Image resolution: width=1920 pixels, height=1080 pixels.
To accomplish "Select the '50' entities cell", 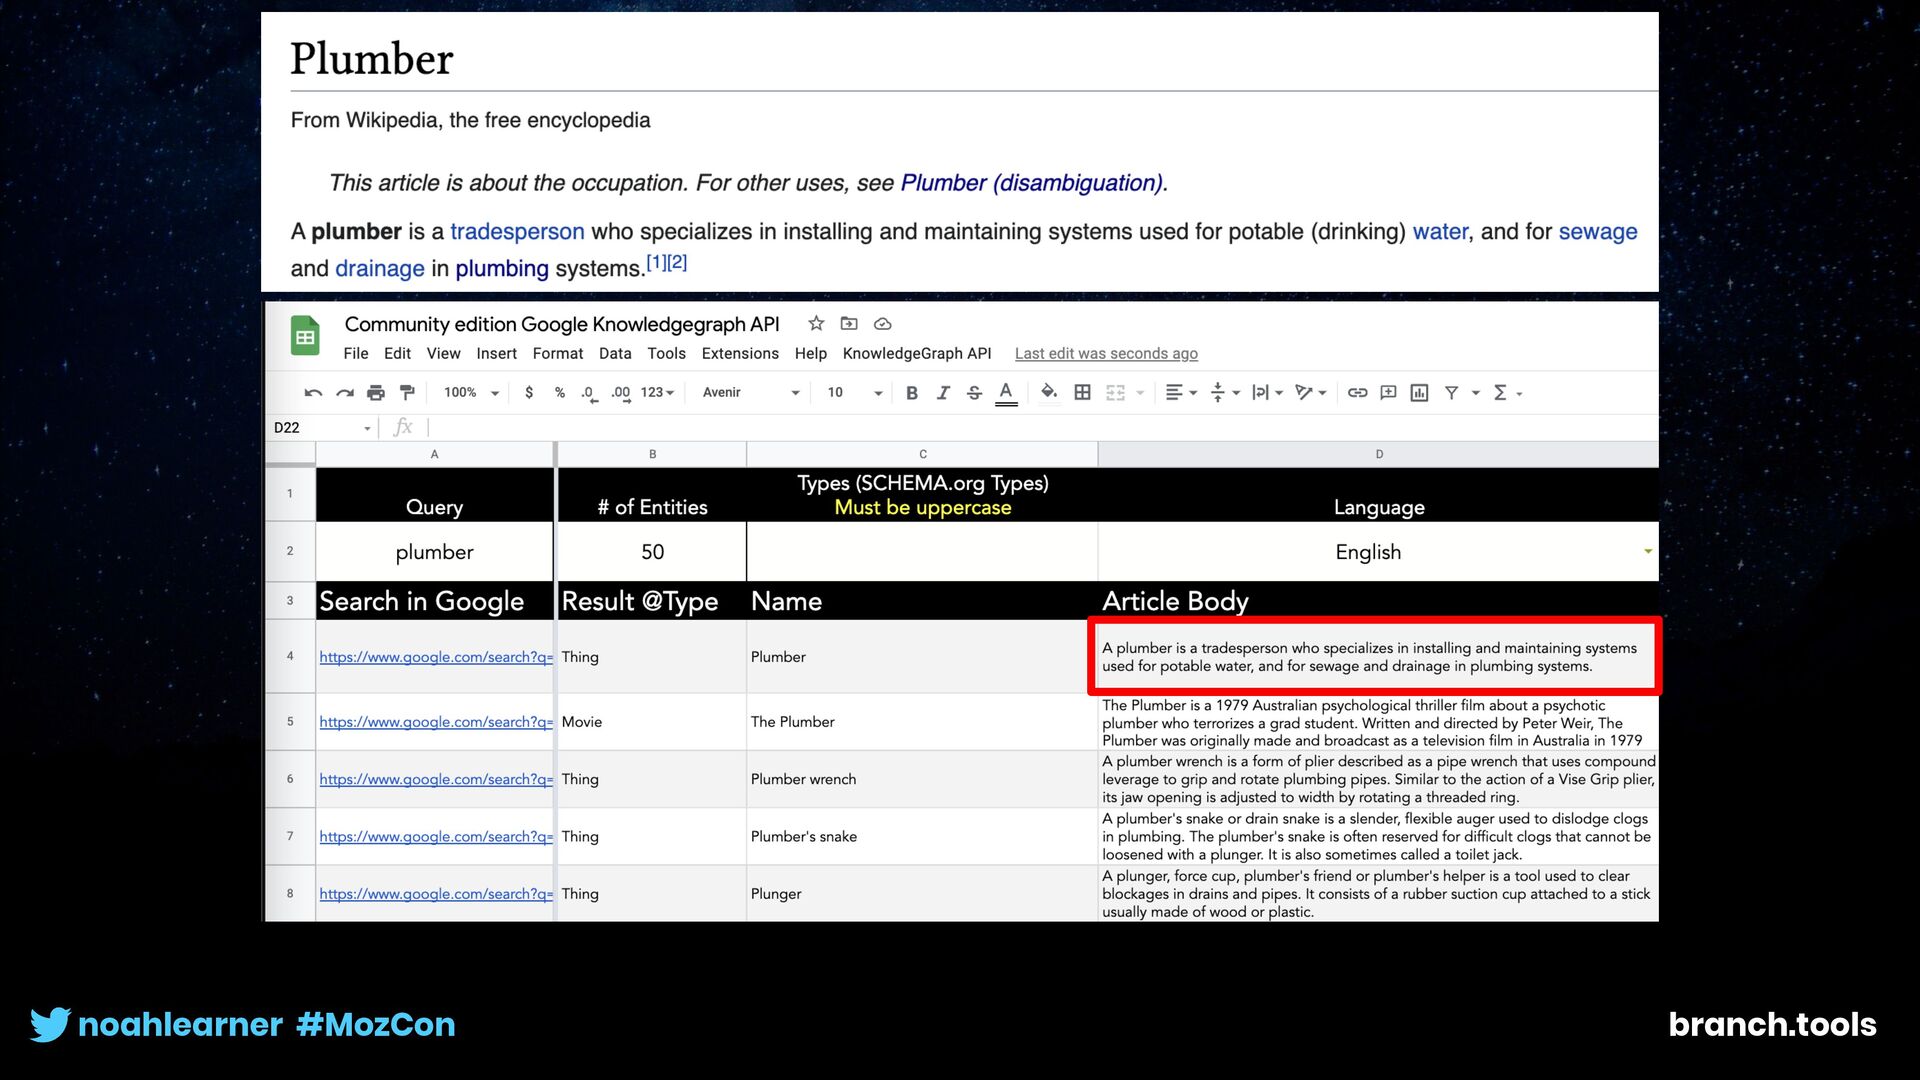I will [x=652, y=552].
